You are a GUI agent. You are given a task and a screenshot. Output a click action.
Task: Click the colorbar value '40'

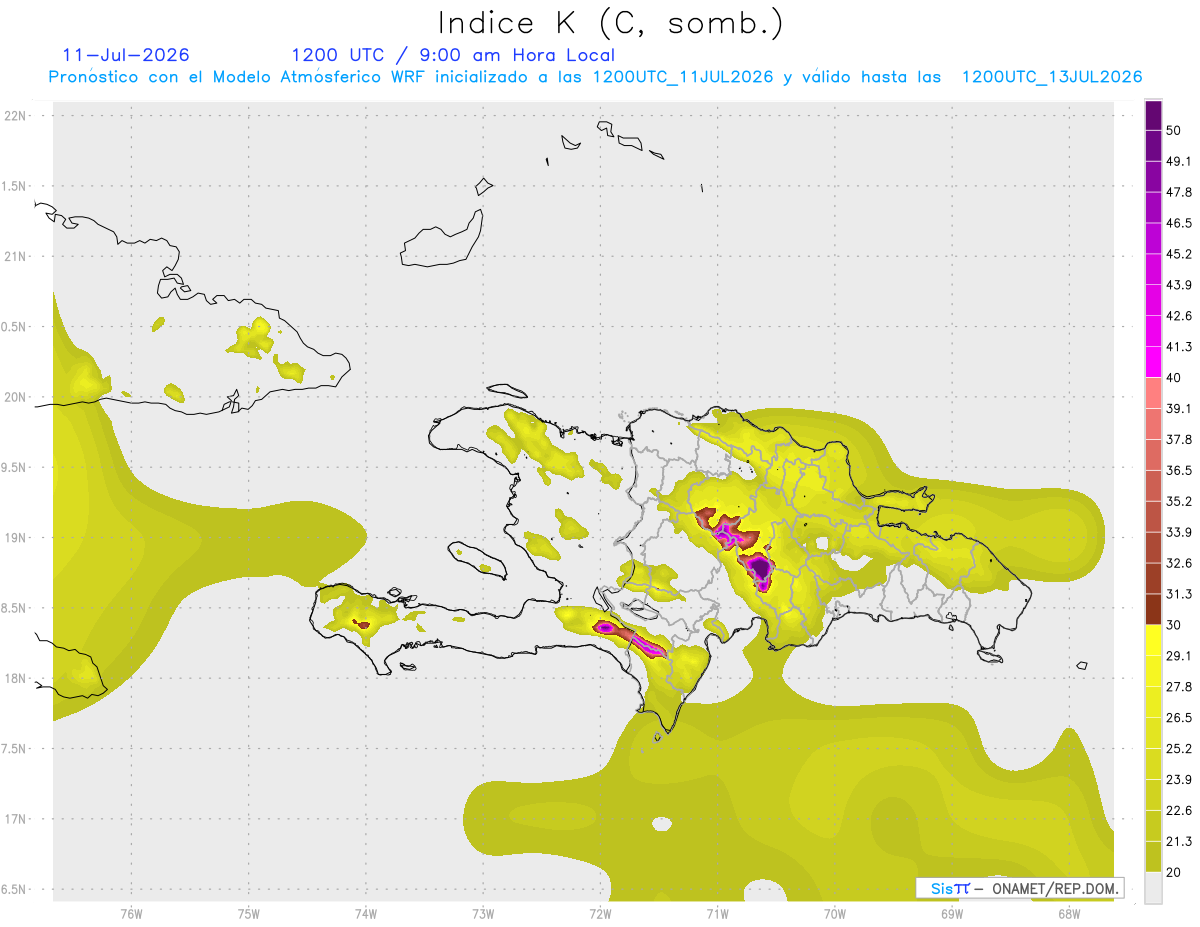[x=1174, y=378]
